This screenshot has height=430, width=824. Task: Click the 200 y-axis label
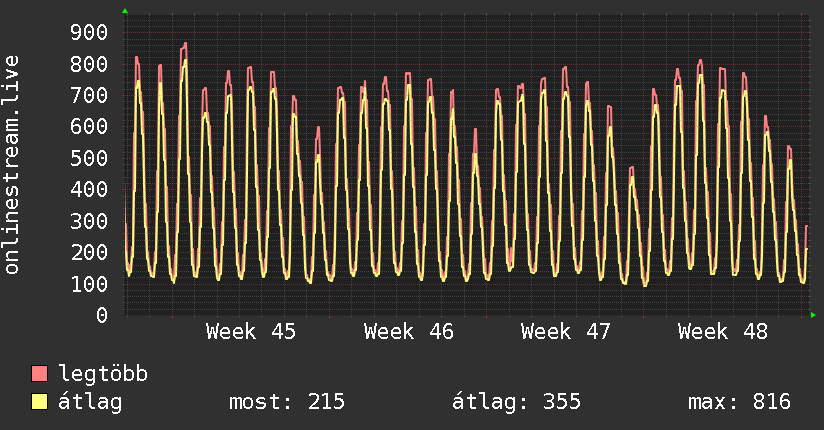point(89,252)
